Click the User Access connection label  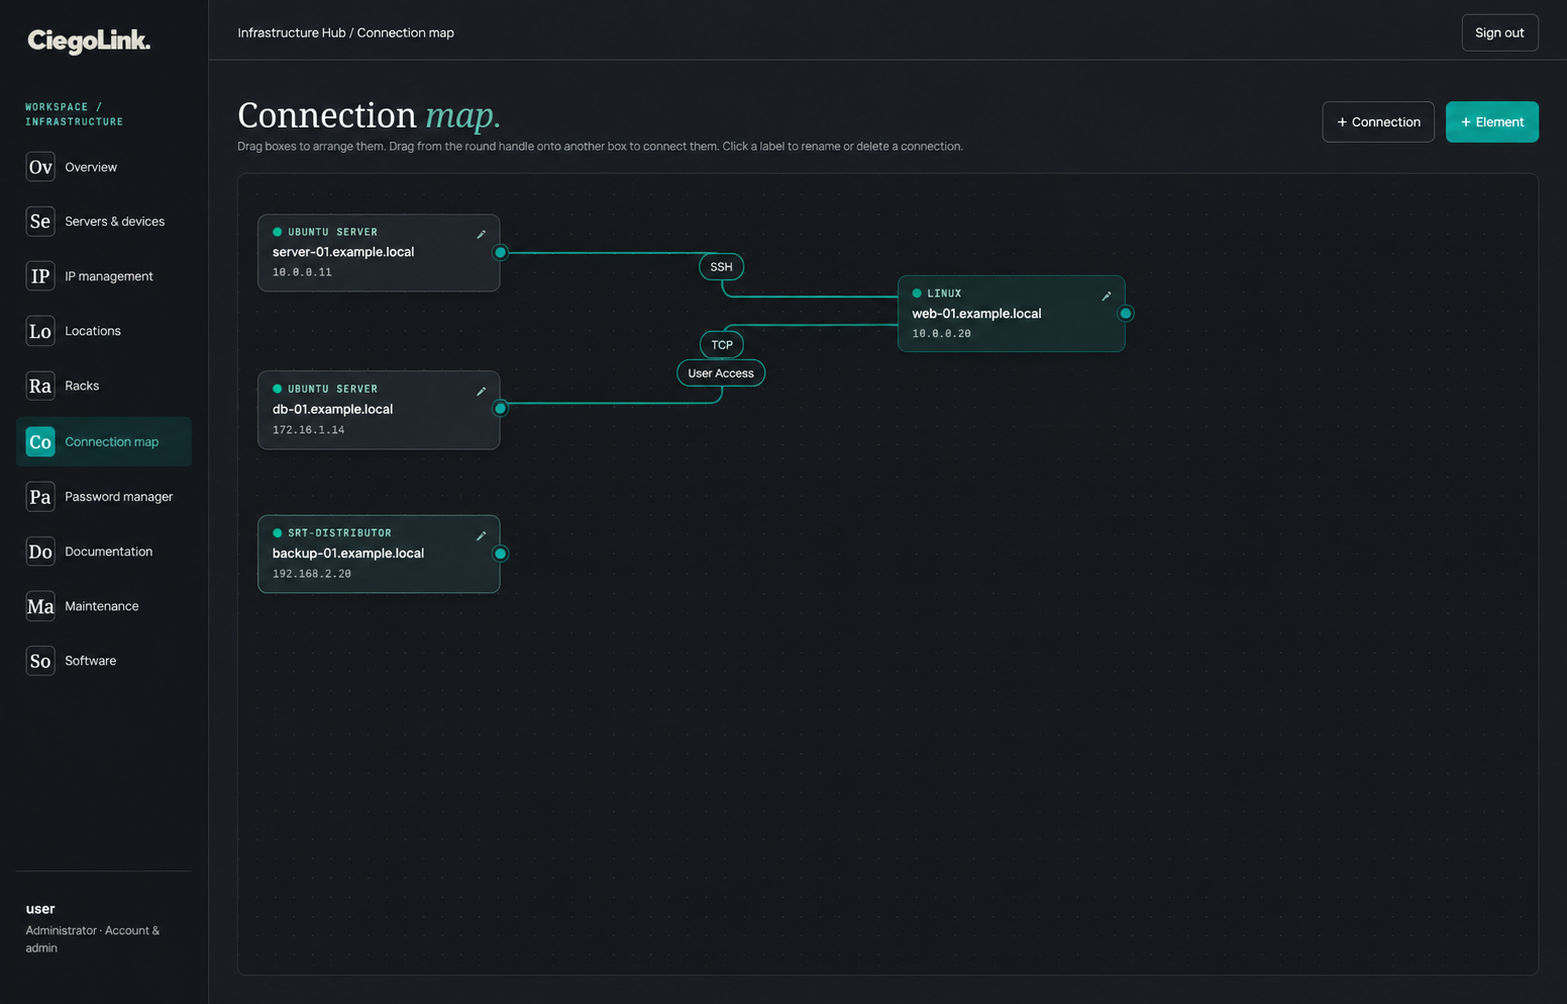click(721, 373)
